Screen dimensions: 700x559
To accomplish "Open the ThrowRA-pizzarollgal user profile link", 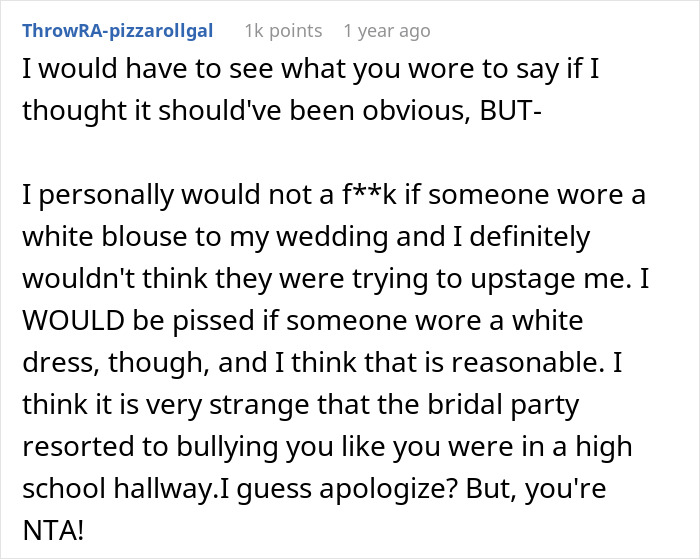I will [117, 31].
